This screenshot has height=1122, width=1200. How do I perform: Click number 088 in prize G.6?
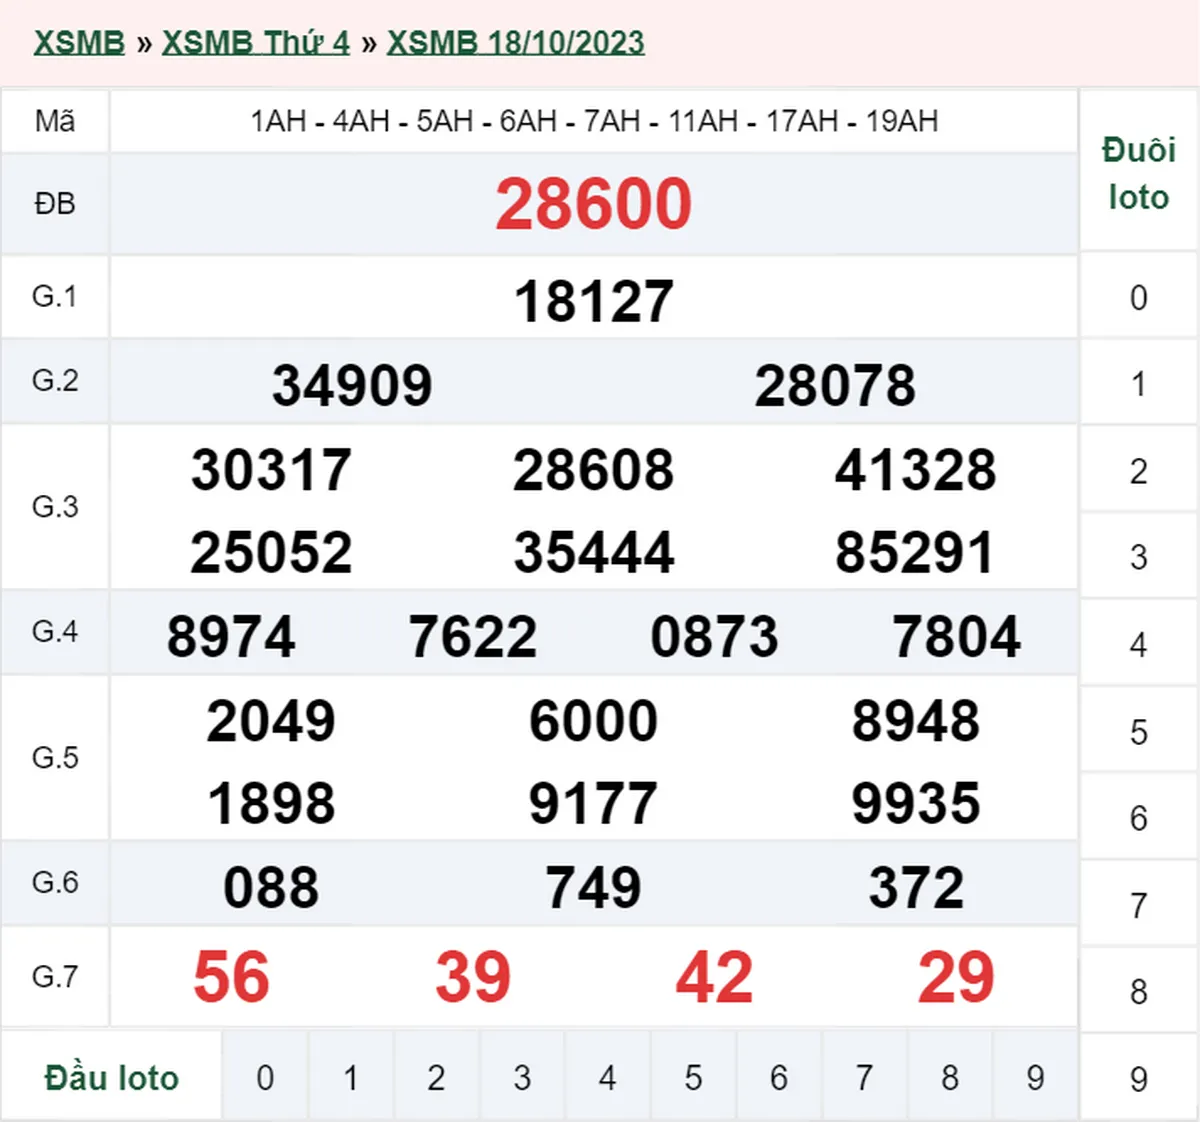coord(270,883)
